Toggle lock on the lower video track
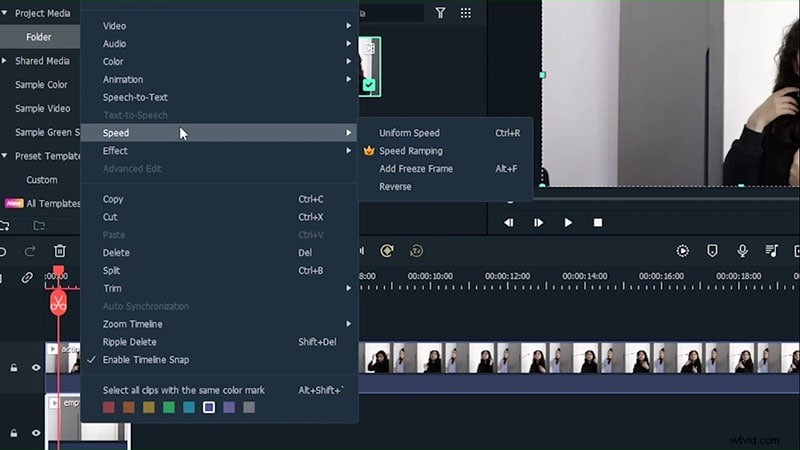The image size is (800, 450). pyautogui.click(x=14, y=433)
